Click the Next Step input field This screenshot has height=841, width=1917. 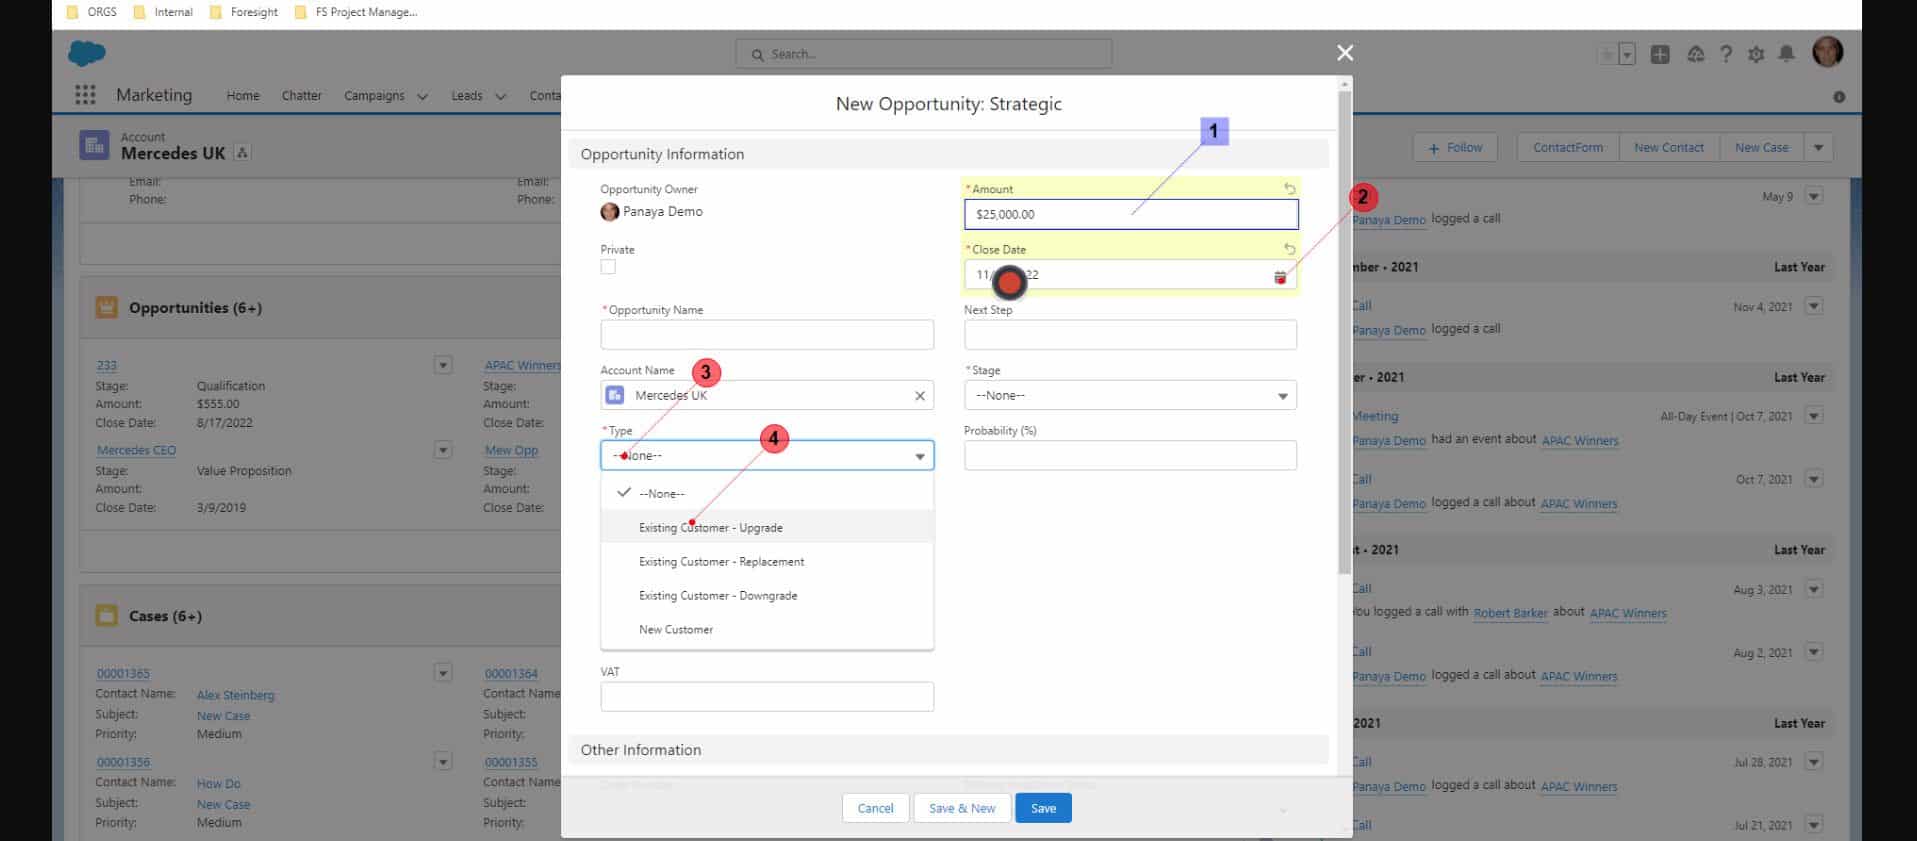click(1130, 335)
